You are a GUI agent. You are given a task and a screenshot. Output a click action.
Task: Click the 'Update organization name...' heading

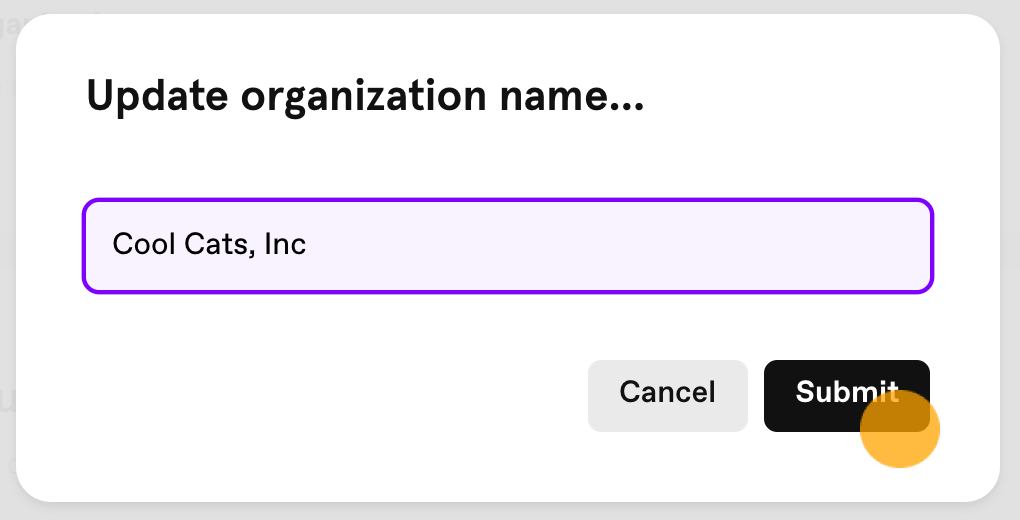point(365,97)
